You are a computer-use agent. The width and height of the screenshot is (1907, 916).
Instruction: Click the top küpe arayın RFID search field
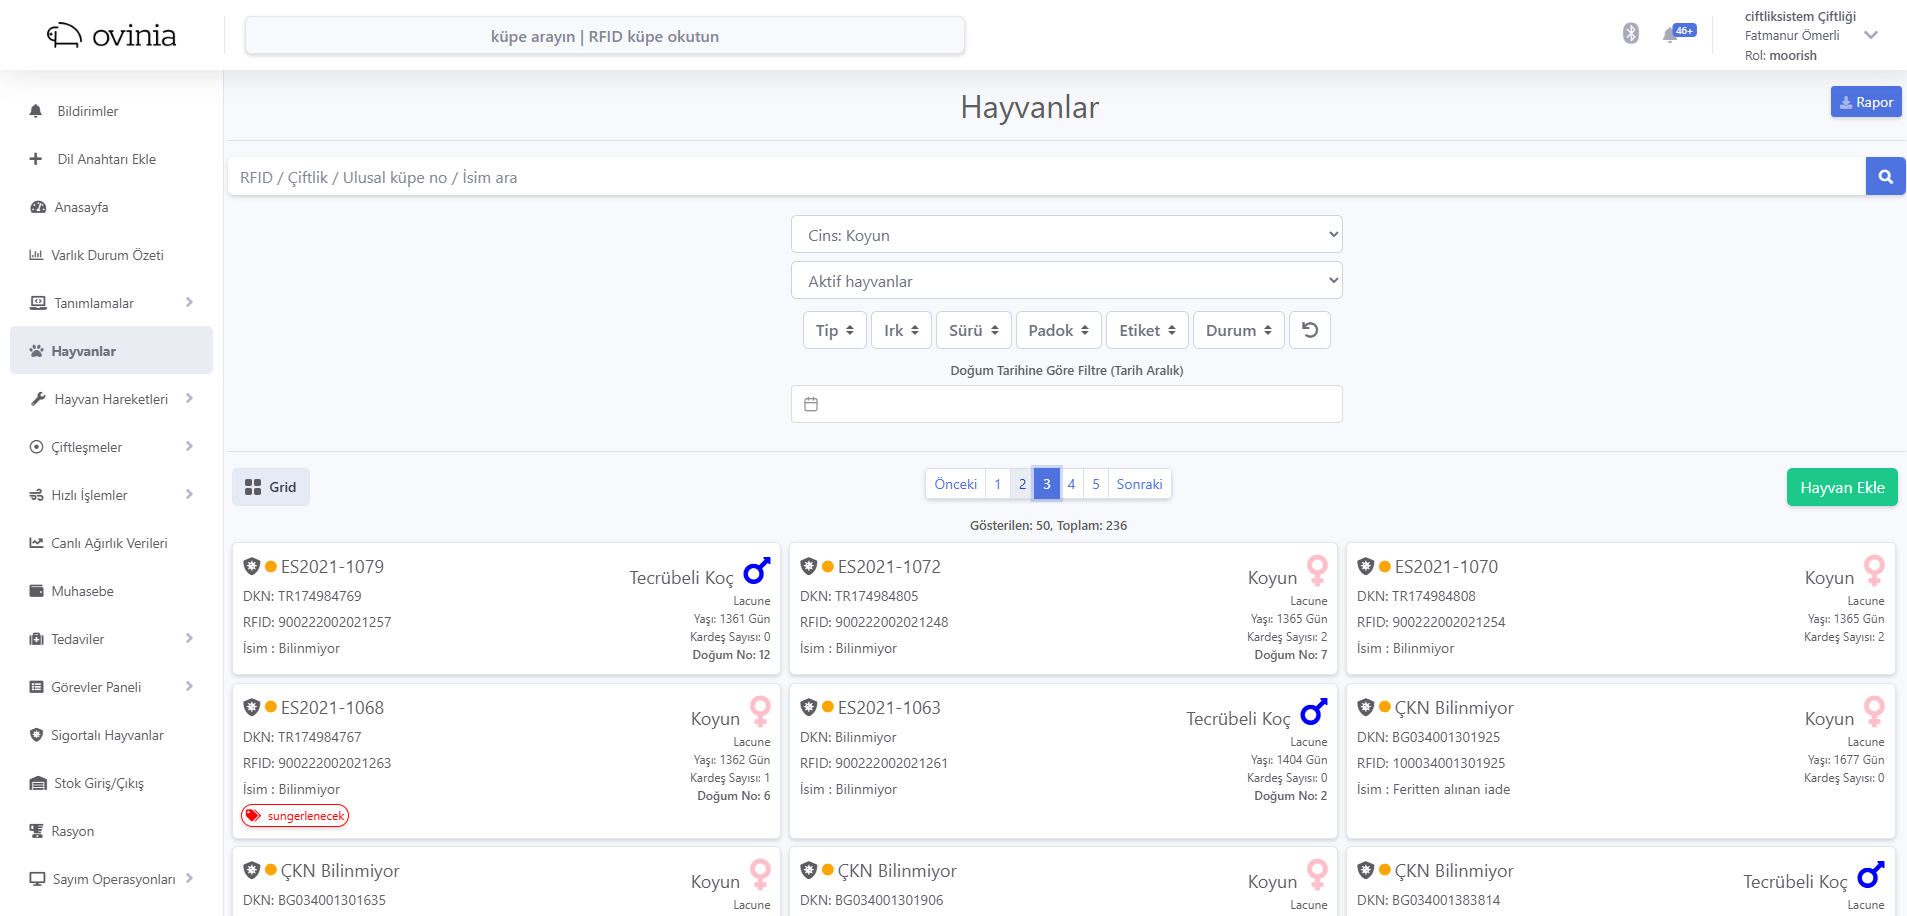[x=605, y=36]
